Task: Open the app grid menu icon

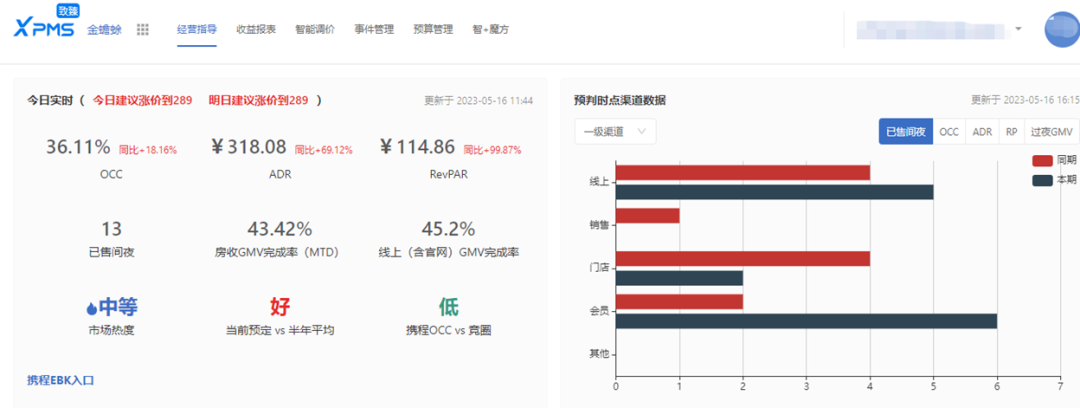Action: point(143,30)
